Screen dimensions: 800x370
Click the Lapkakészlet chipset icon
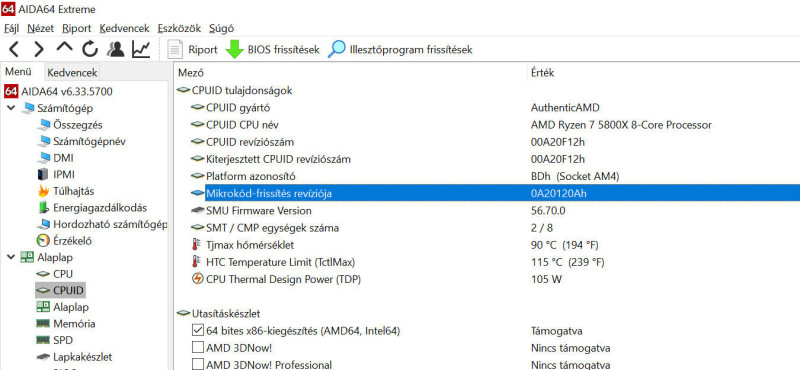43,357
